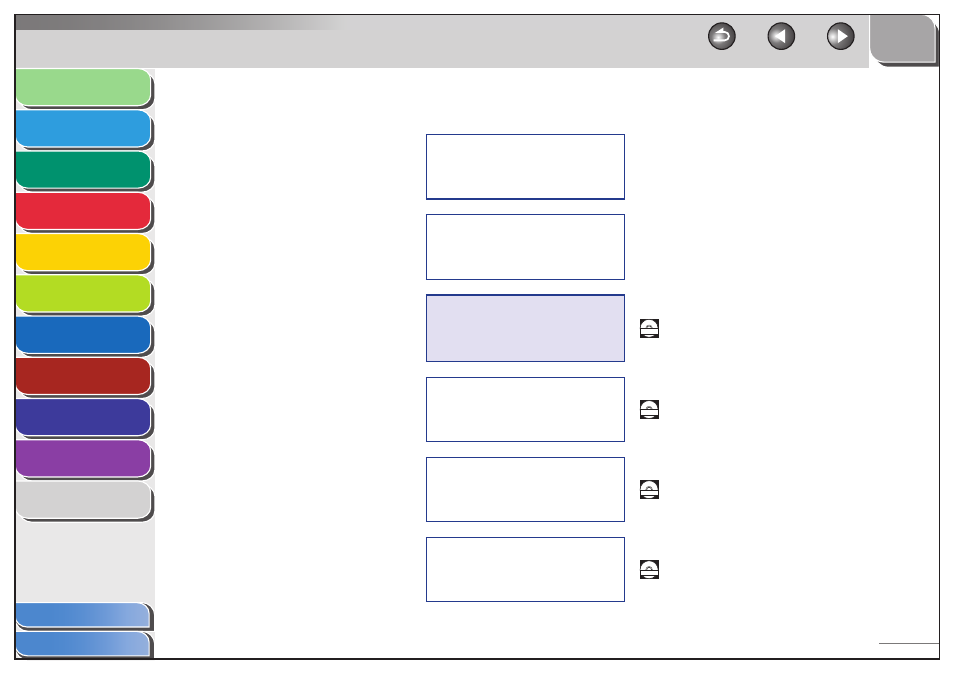Go to previous page with left arrow
Viewport: 954px width, 674px height.
pyautogui.click(x=781, y=36)
